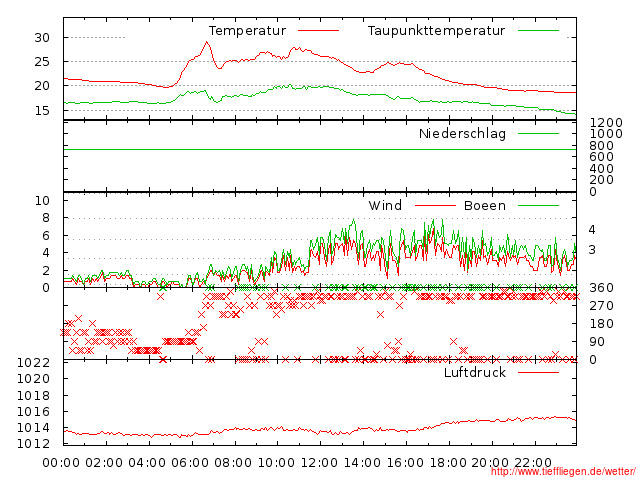Click the 800 precipitation axis label
The height and width of the screenshot is (480, 640).
602,146
